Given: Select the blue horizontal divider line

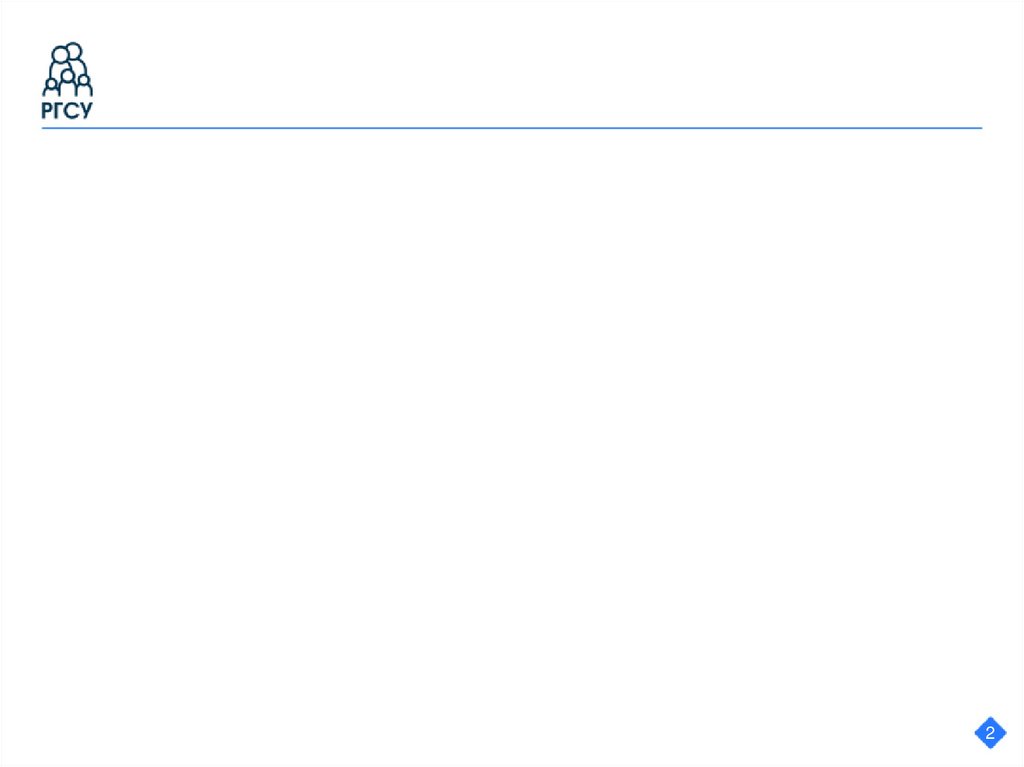Looking at the screenshot, I should [x=512, y=128].
